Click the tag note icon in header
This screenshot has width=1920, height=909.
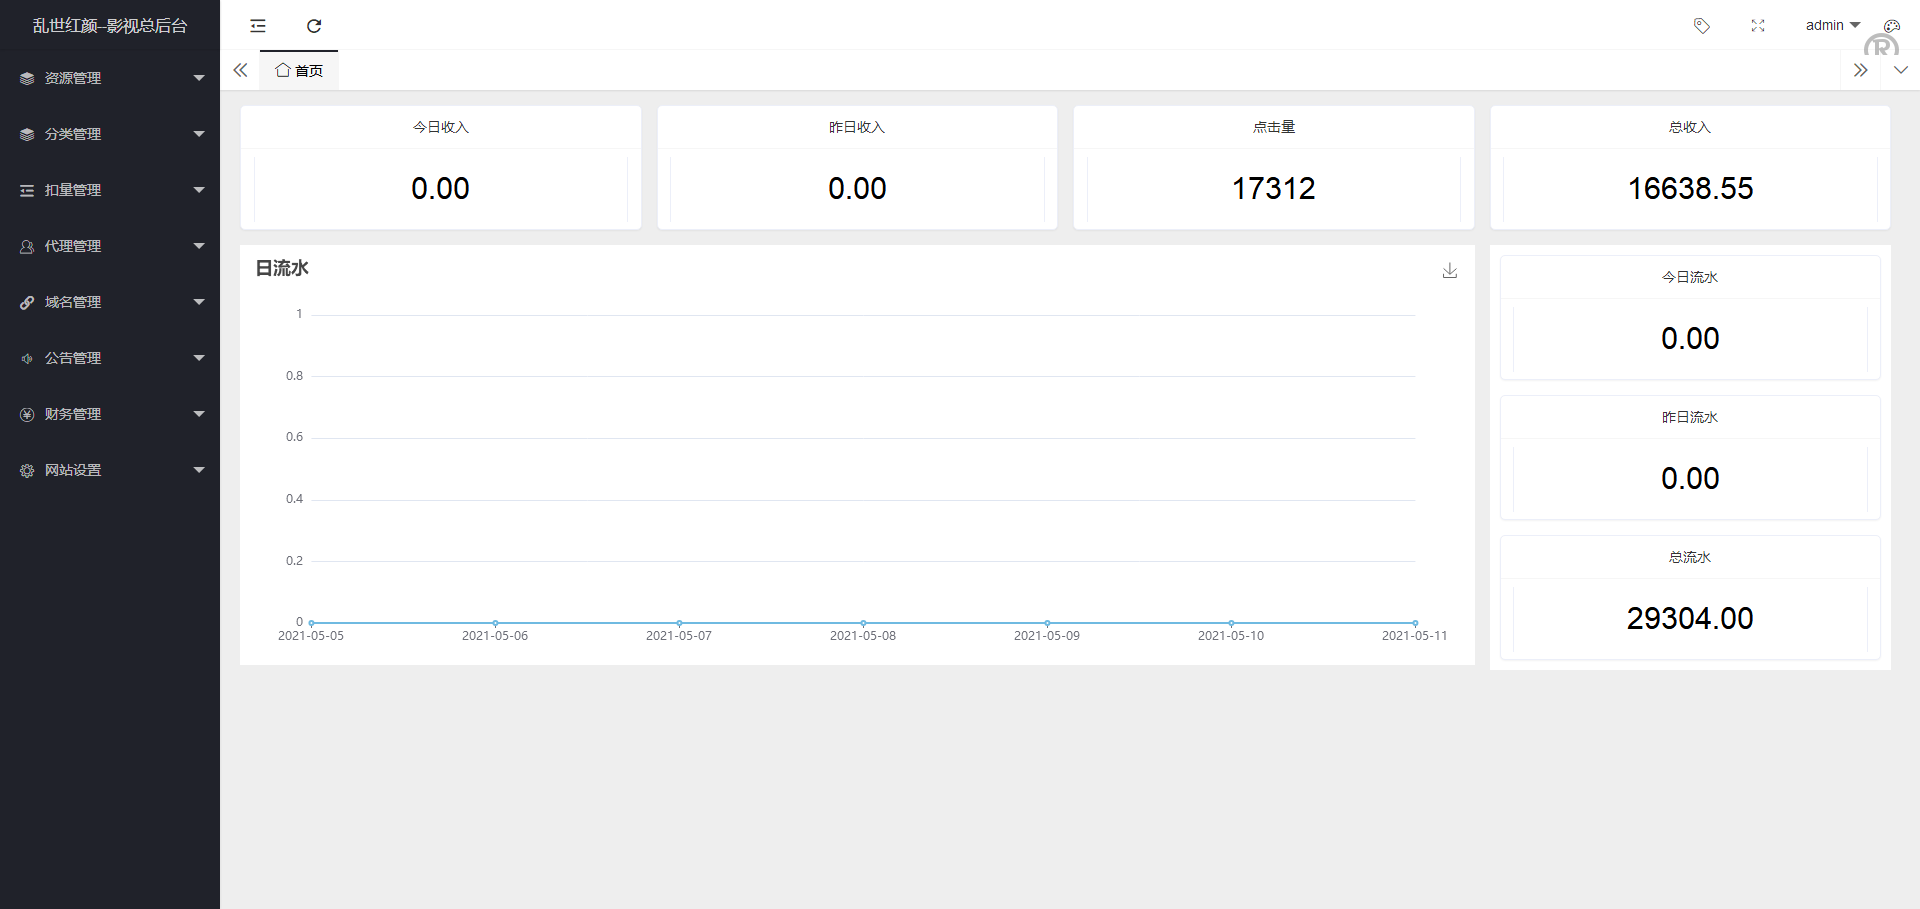[1701, 26]
